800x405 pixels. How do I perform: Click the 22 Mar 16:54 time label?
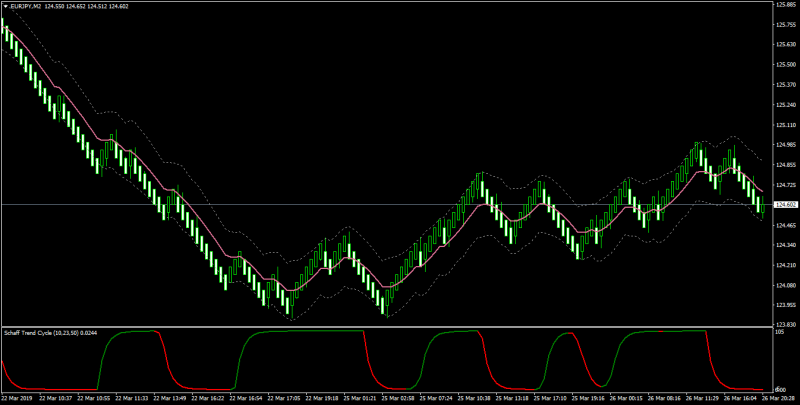pyautogui.click(x=247, y=397)
